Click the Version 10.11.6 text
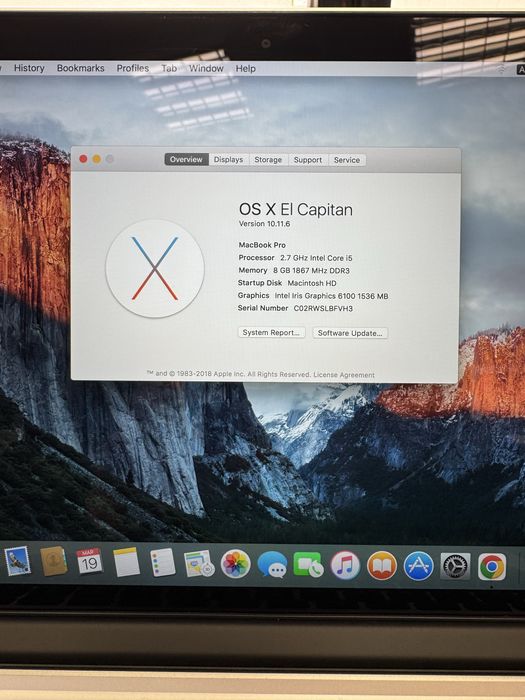 point(264,224)
